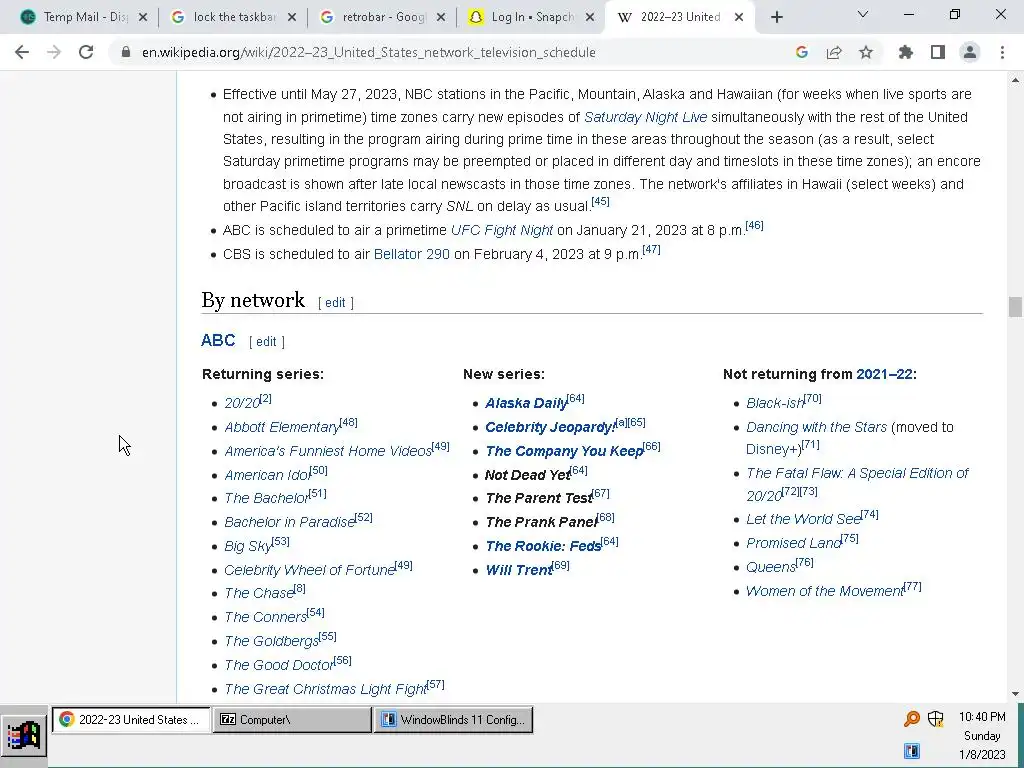Open The Great Christmas Light Fight link

(x=325, y=689)
